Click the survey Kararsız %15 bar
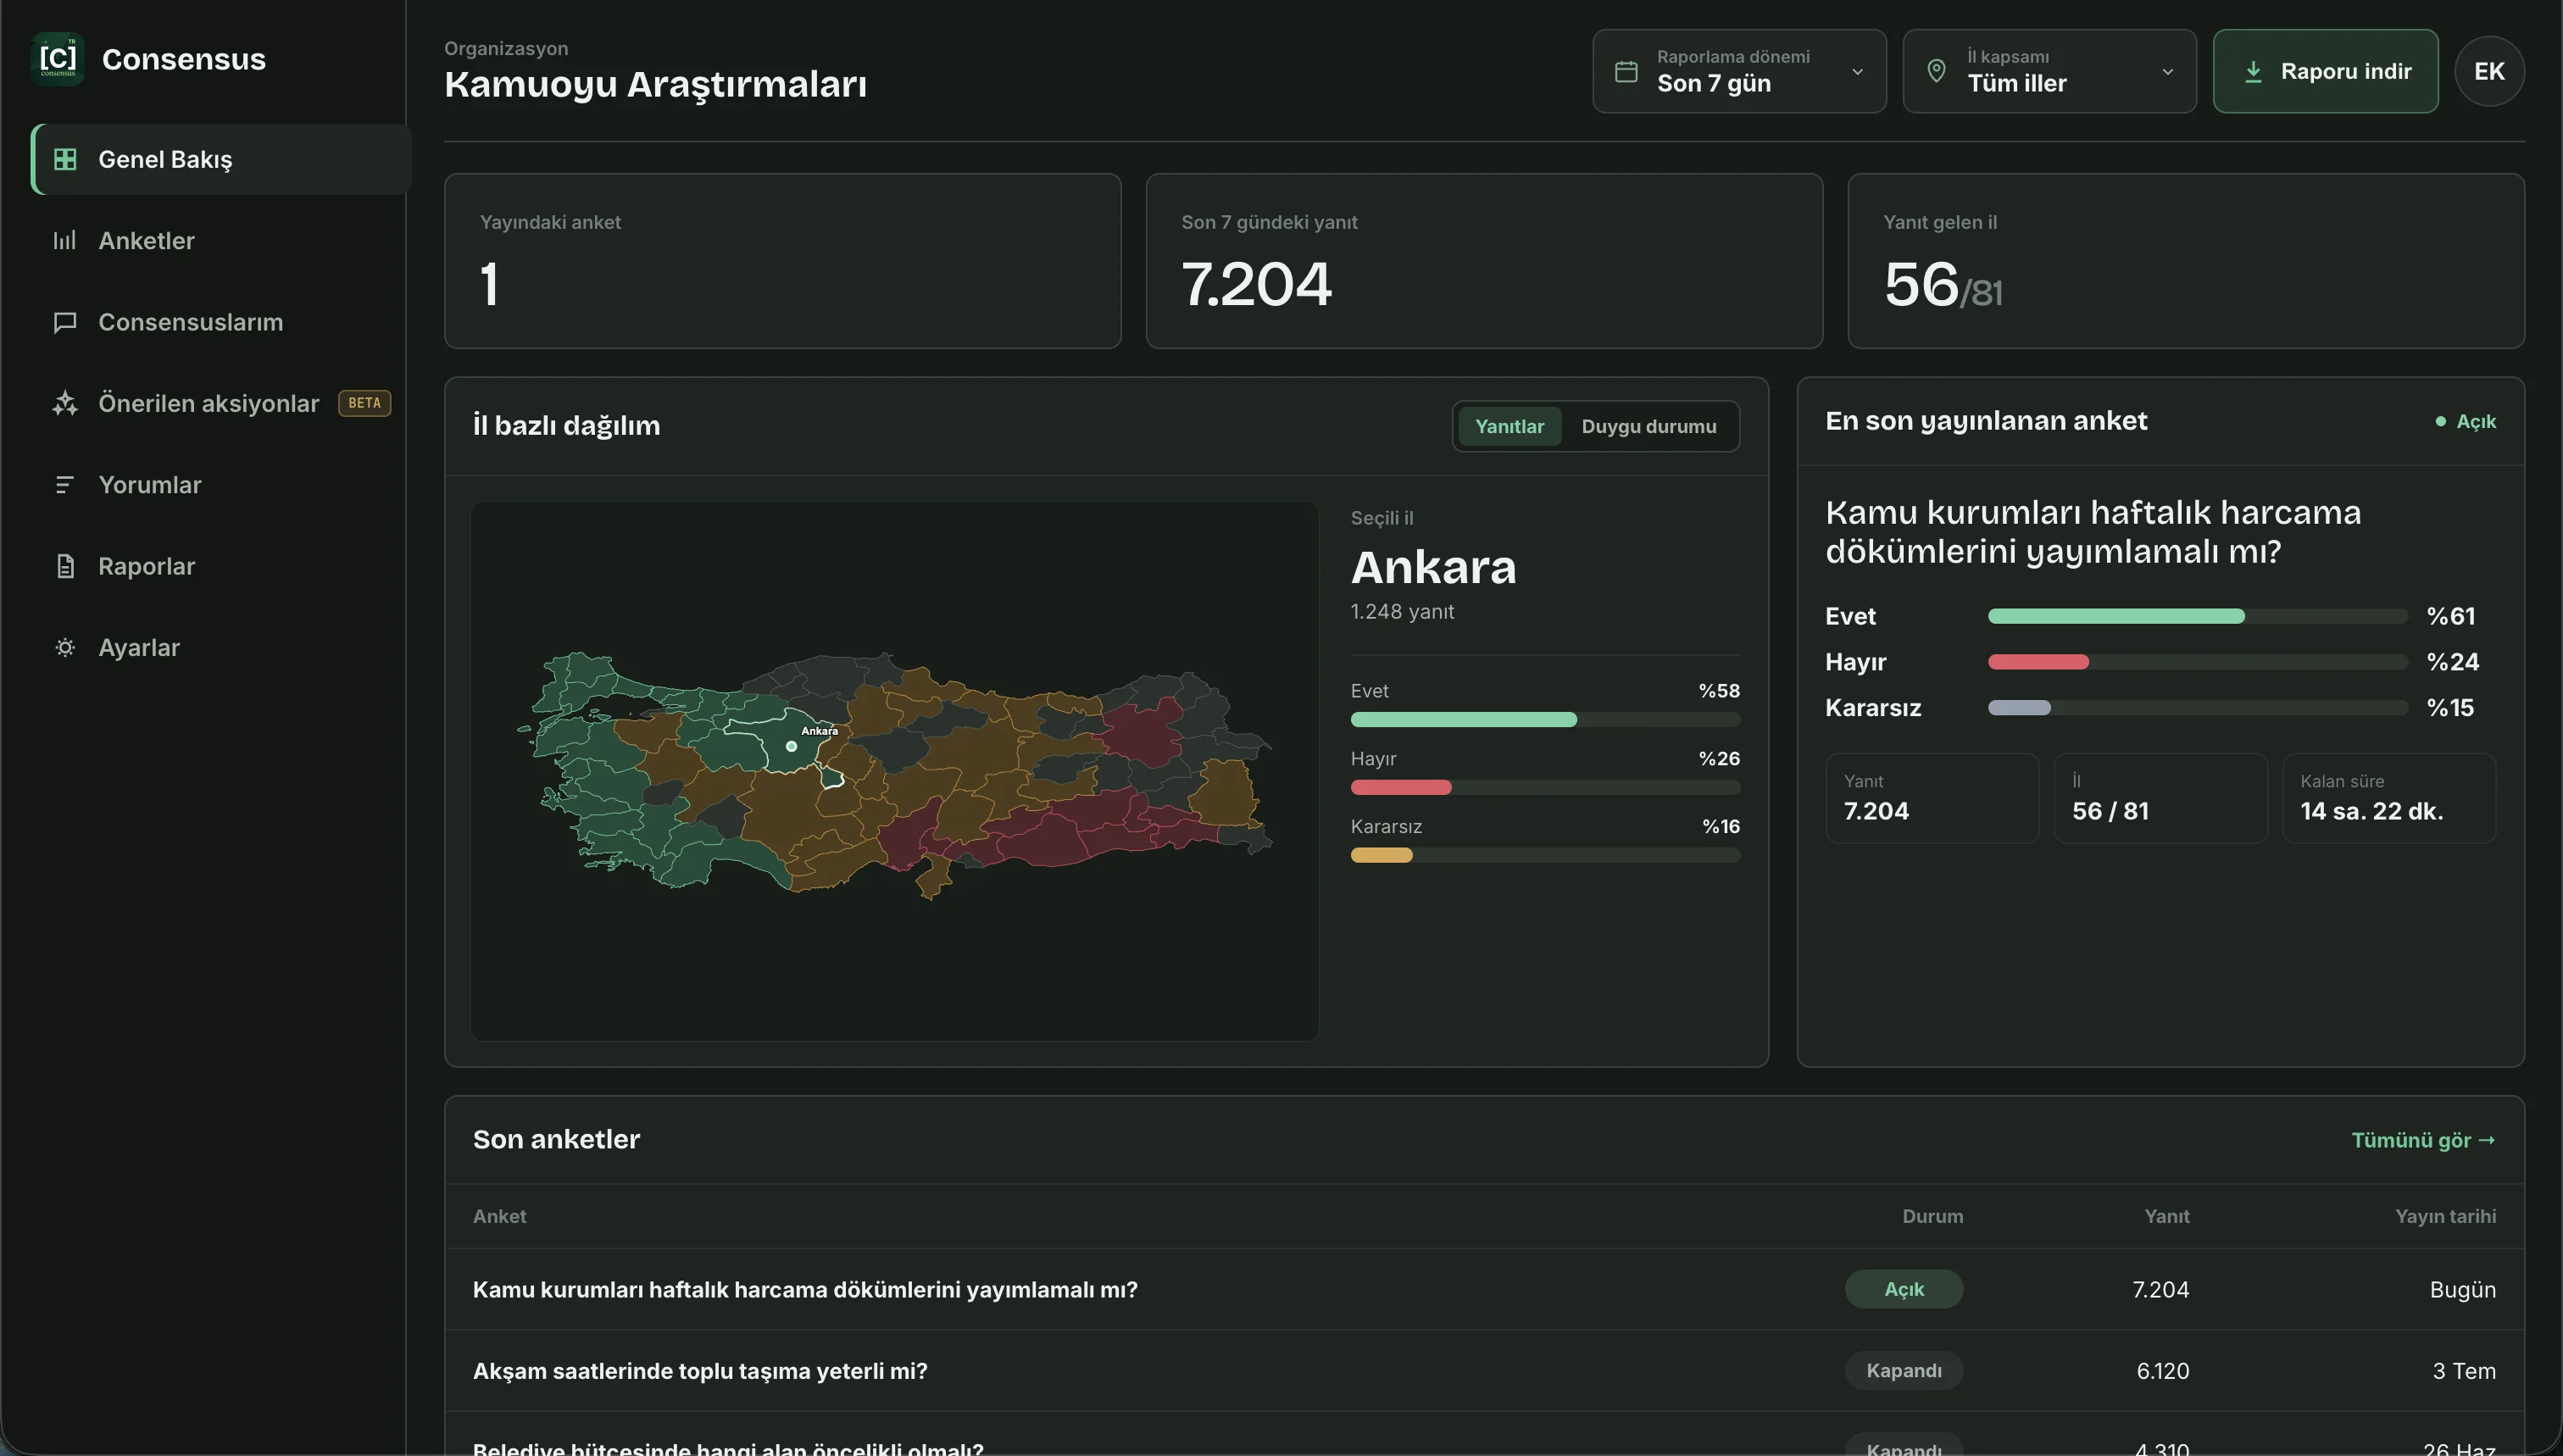 (2019, 708)
